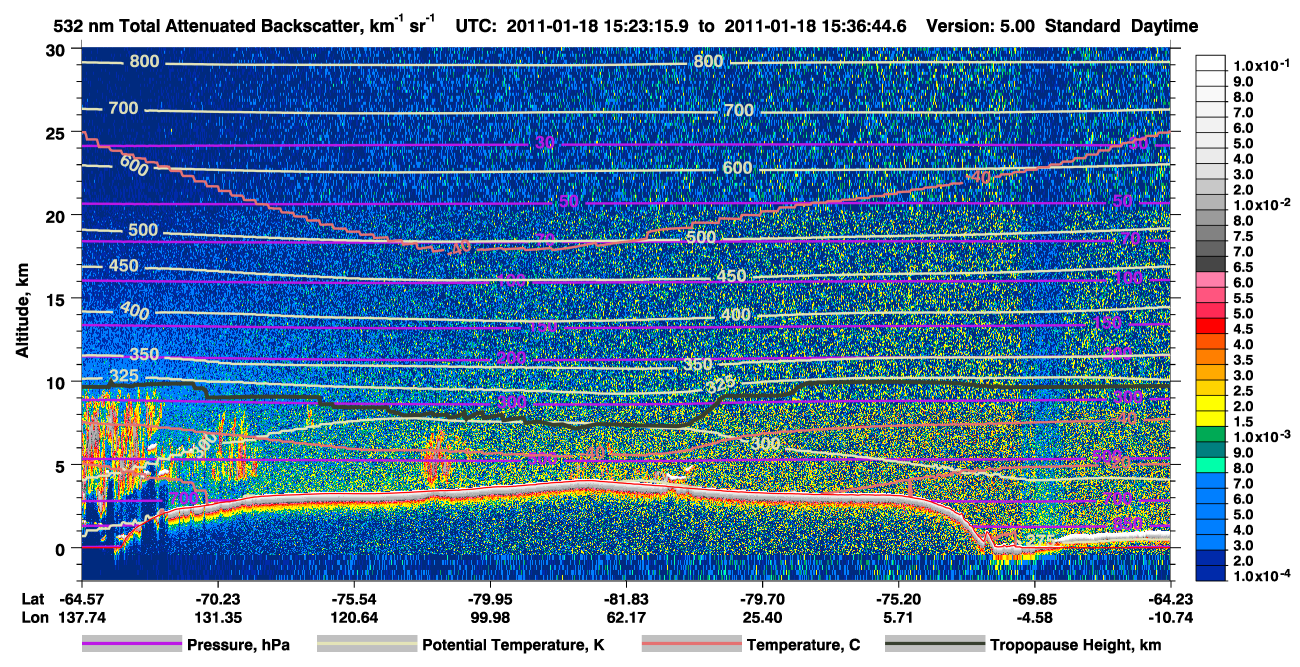Viewport: 1300px width, 667px height.
Task: Click the dark Tropopause Height legend line sample
Action: click(935, 645)
